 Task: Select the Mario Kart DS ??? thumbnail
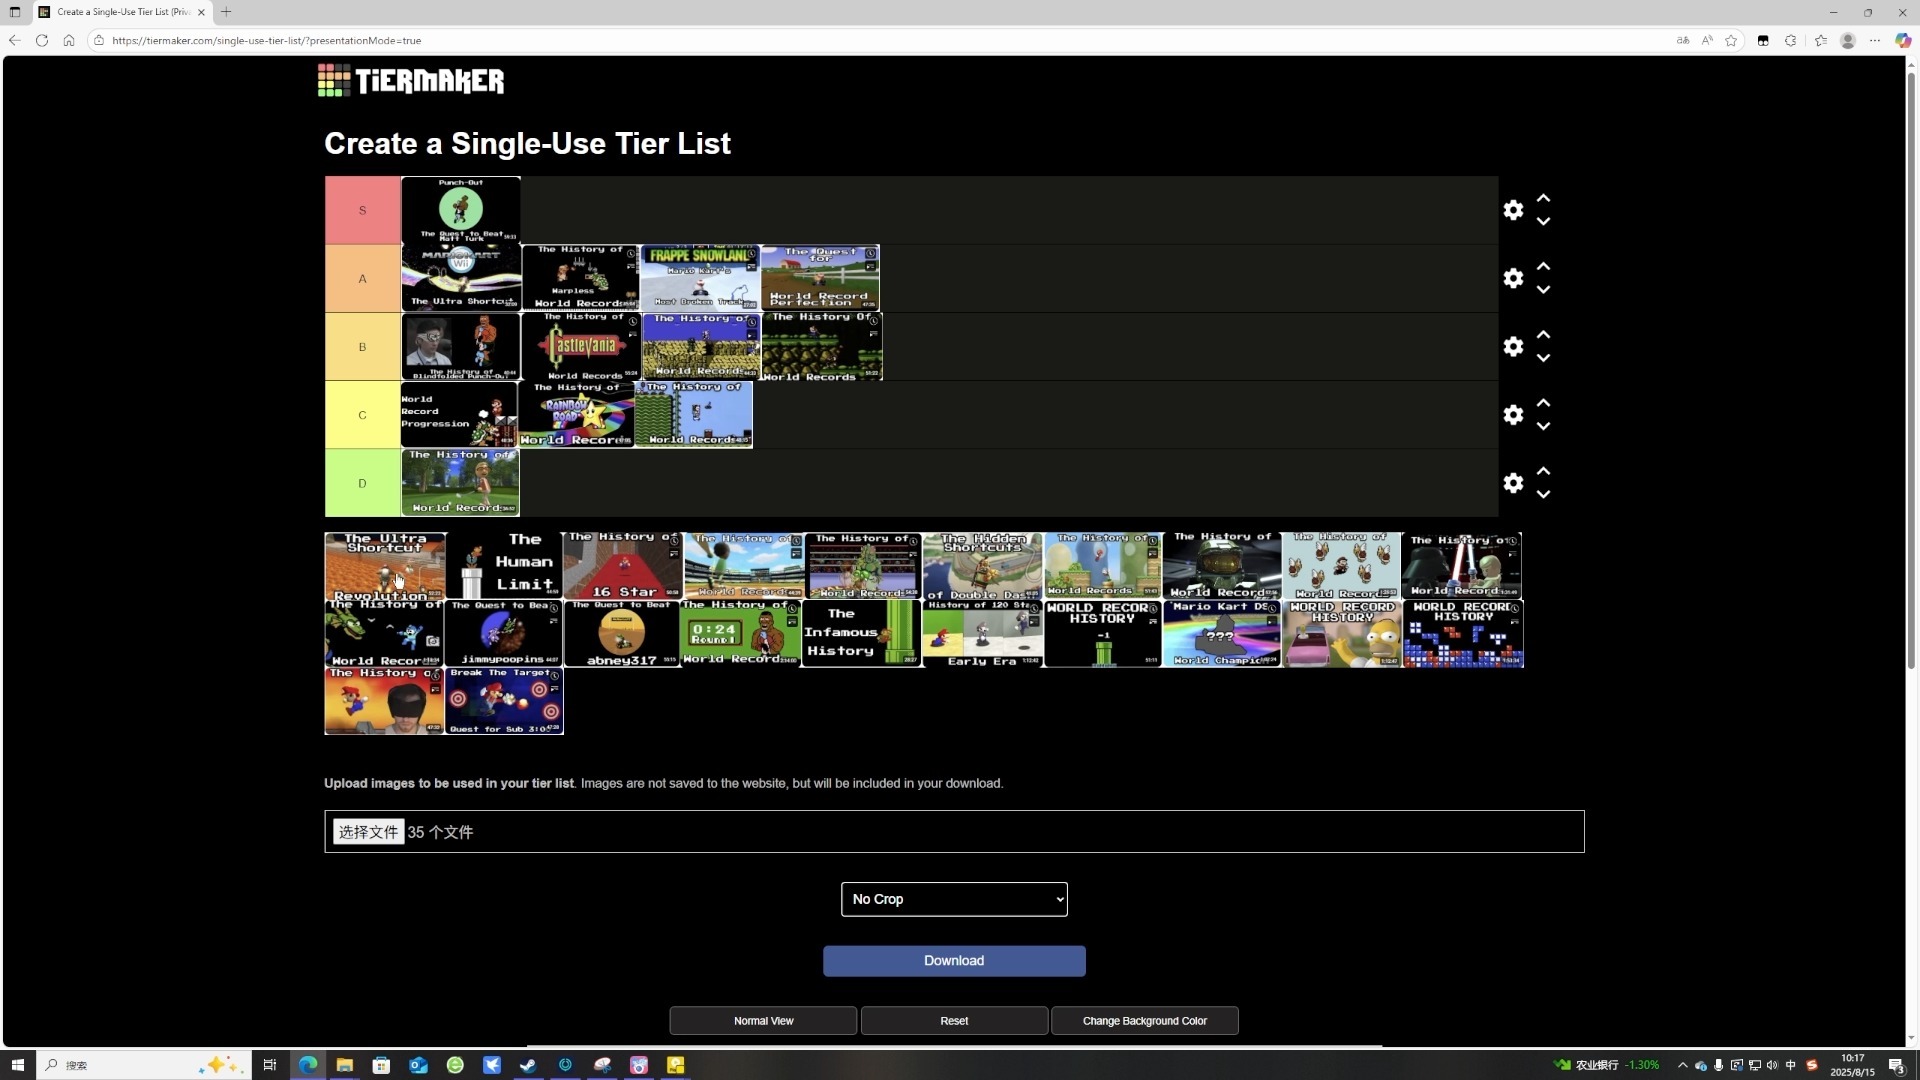coord(1221,633)
